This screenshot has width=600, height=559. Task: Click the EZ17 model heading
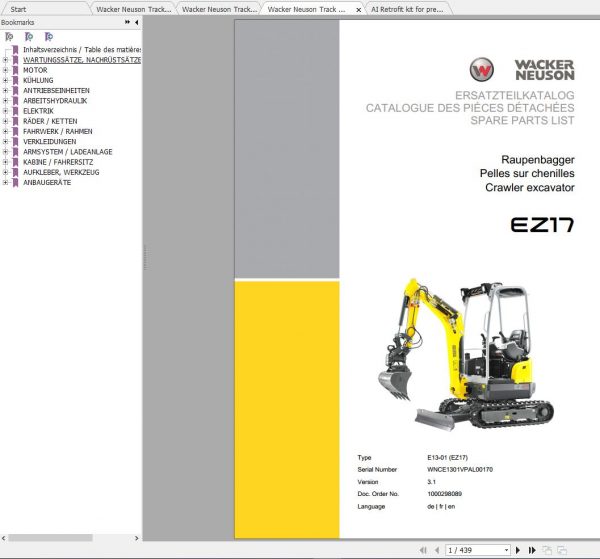tap(543, 225)
